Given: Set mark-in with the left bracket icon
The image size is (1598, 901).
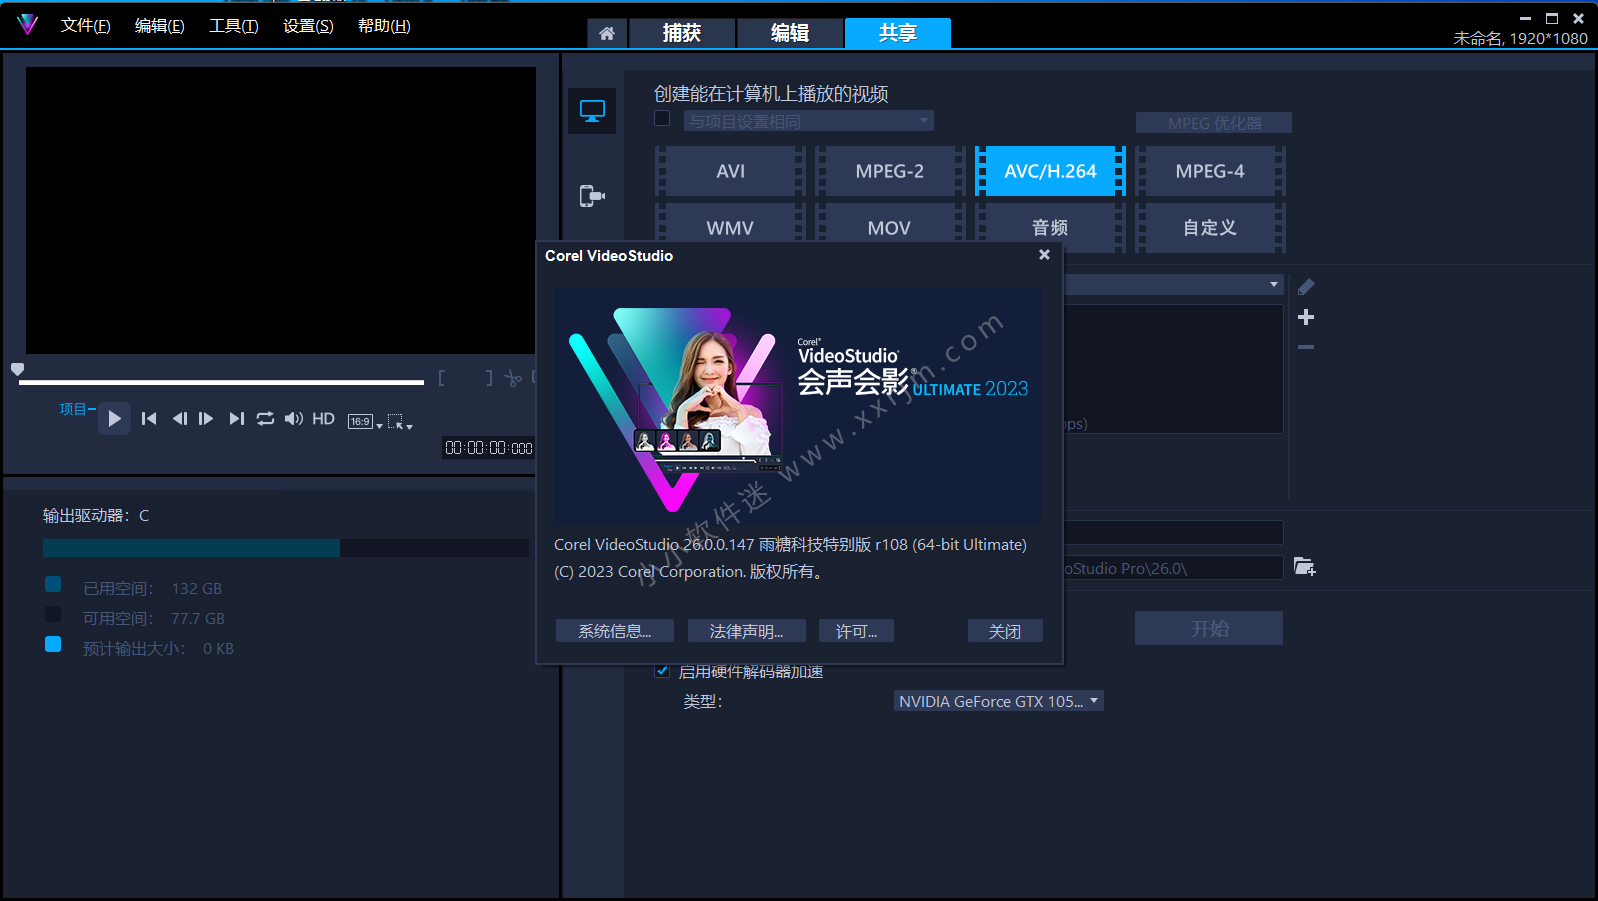Looking at the screenshot, I should pos(441,378).
